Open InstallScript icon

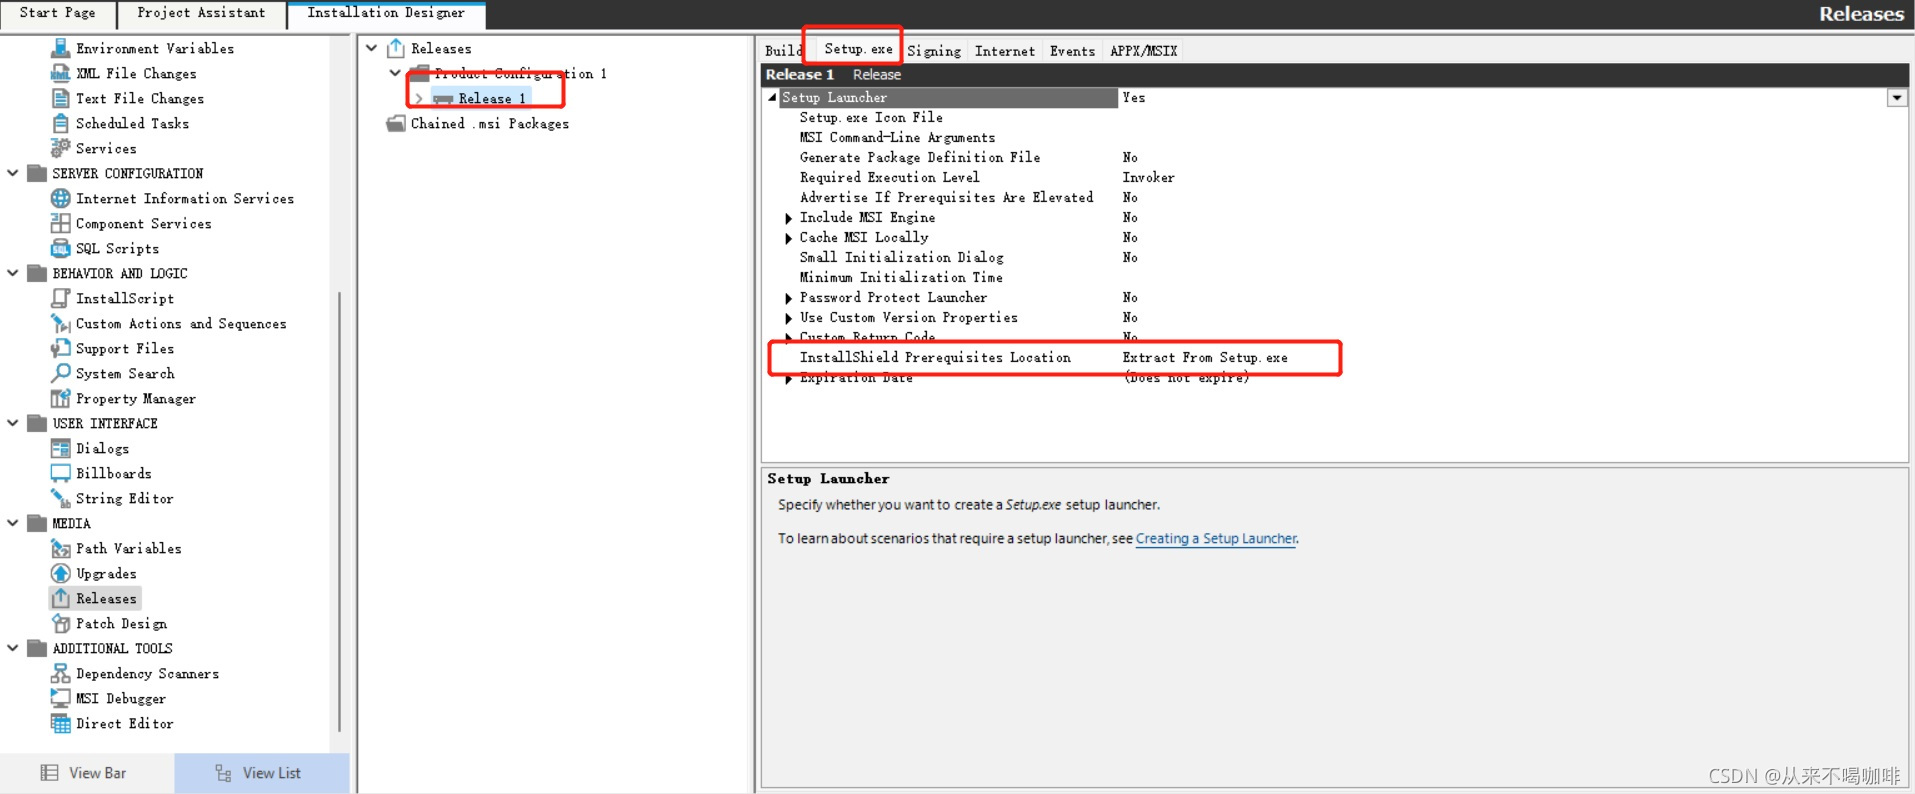pyautogui.click(x=60, y=298)
